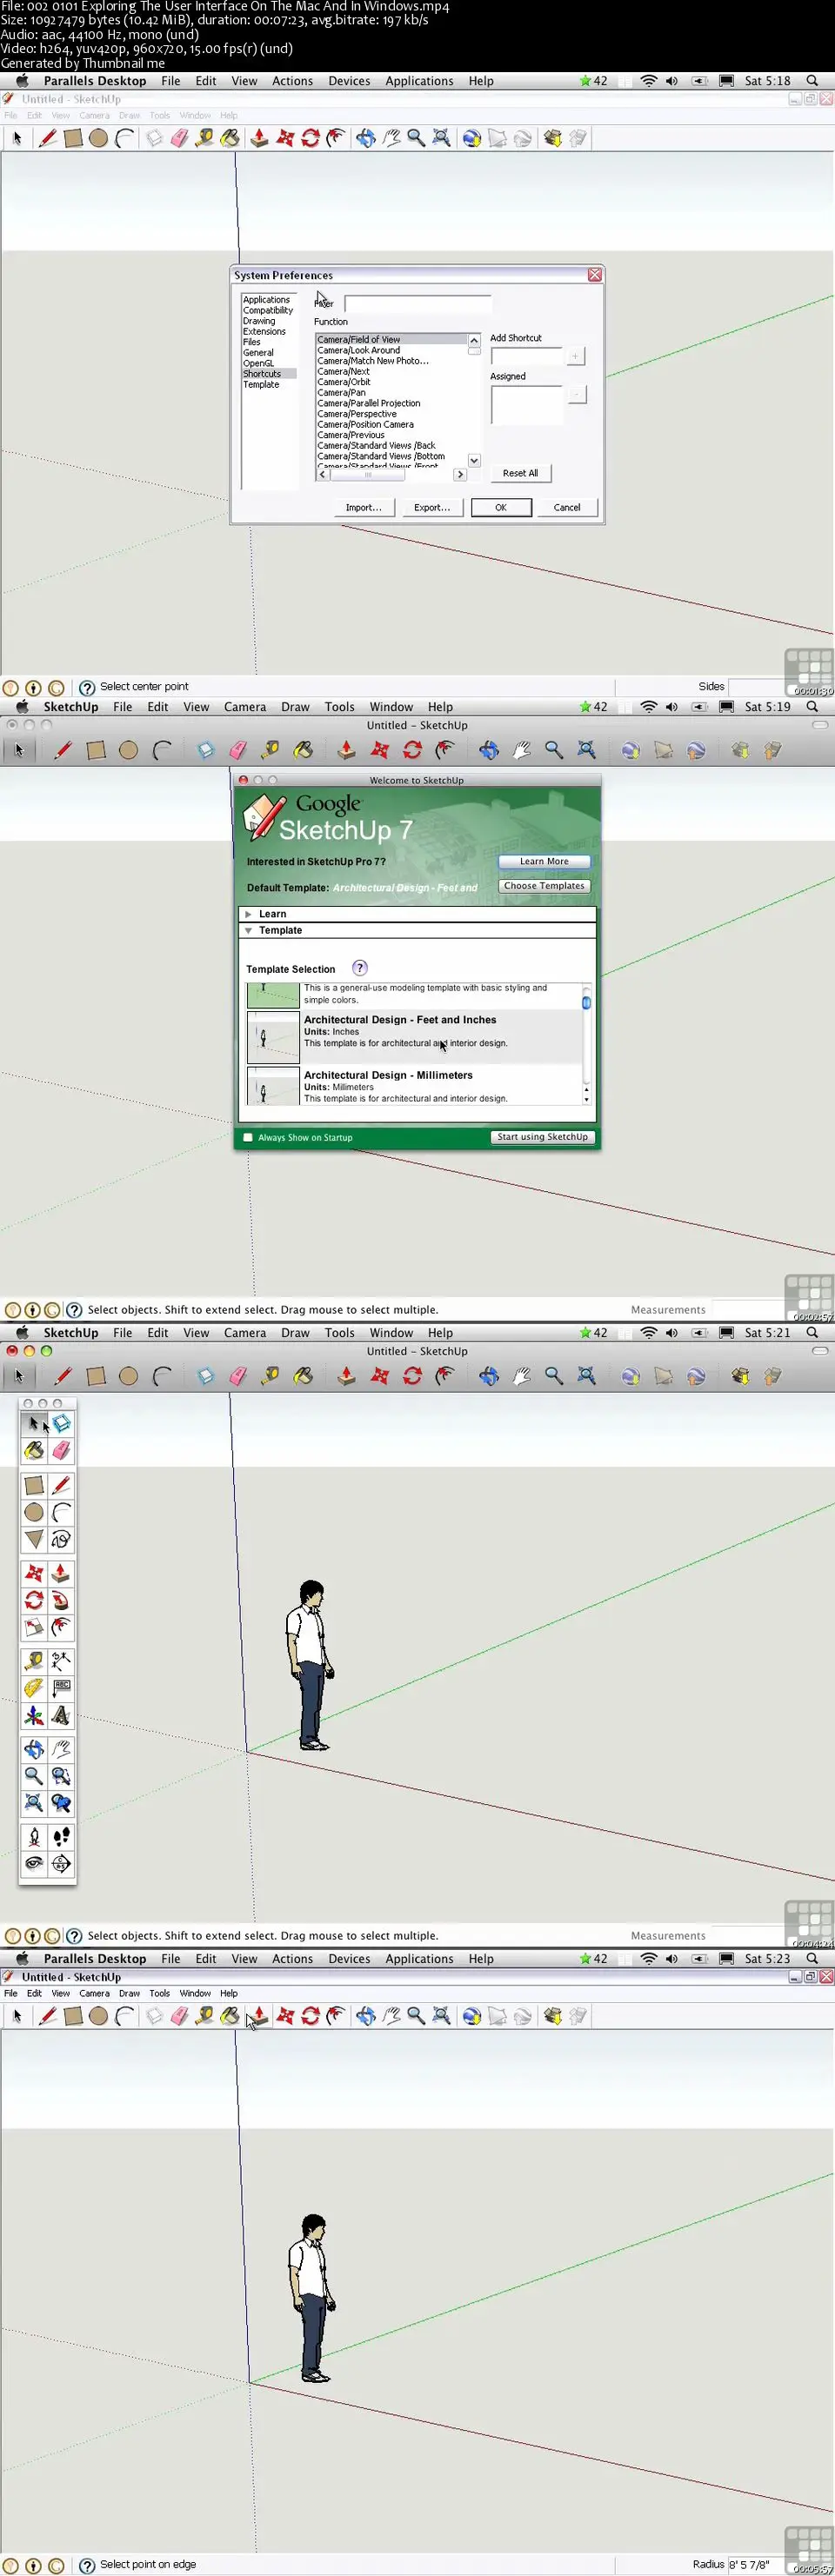Screen dimensions: 835x2576
Task: Click function list scroll-up arrow in System Preferences
Action: pyautogui.click(x=474, y=340)
